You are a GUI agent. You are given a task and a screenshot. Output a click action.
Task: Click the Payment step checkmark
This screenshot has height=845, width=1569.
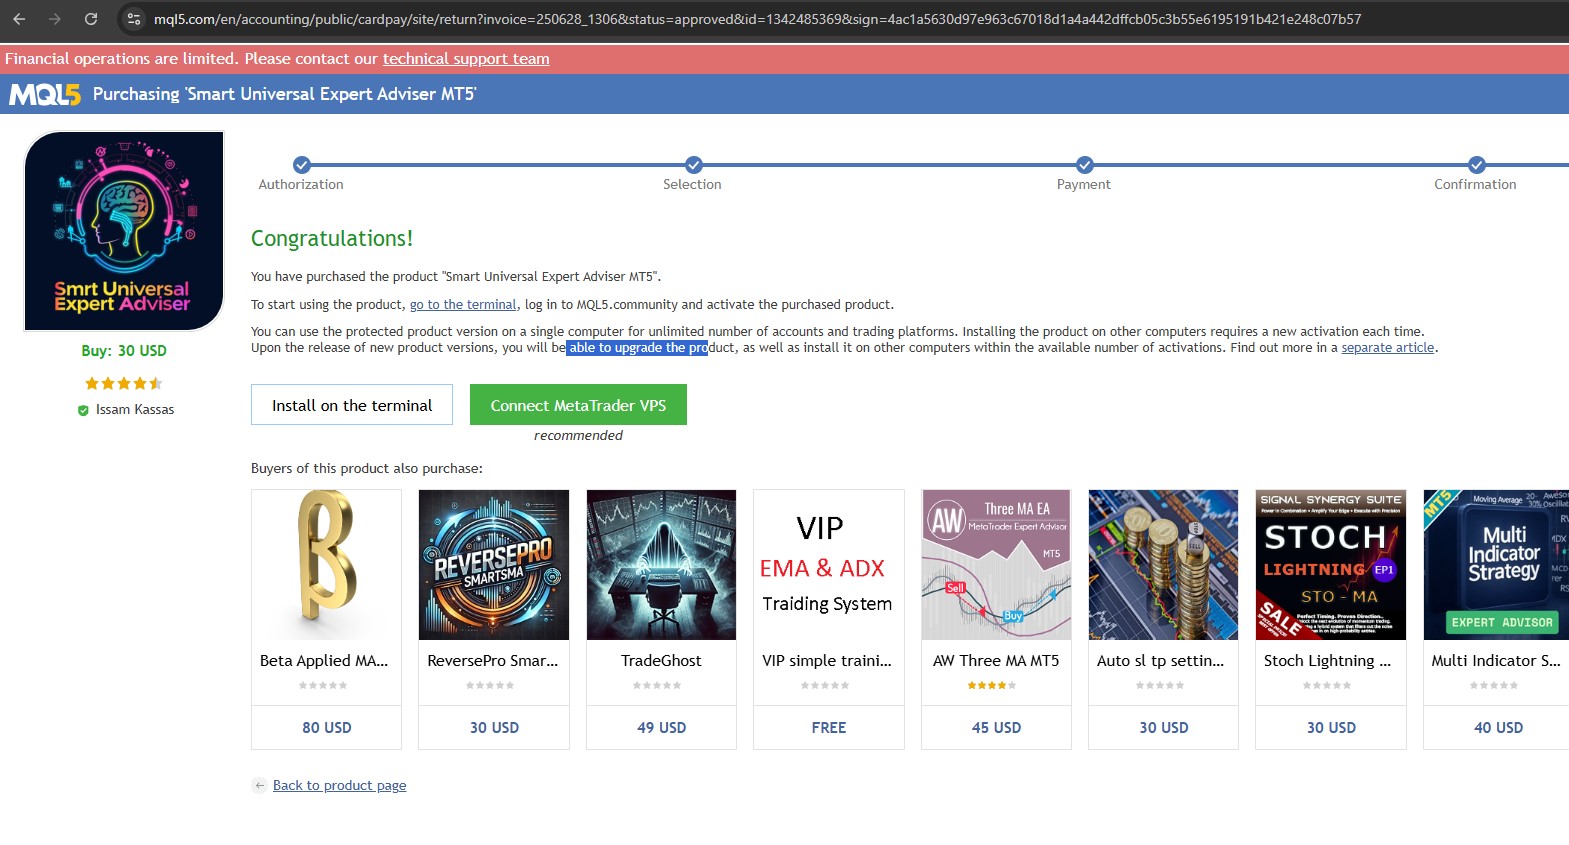(x=1085, y=165)
